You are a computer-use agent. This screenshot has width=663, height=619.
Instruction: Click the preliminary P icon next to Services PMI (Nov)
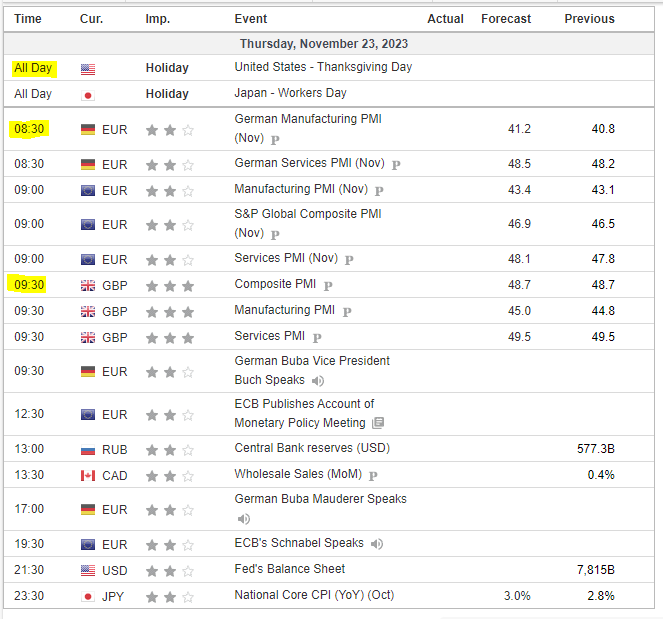349,260
